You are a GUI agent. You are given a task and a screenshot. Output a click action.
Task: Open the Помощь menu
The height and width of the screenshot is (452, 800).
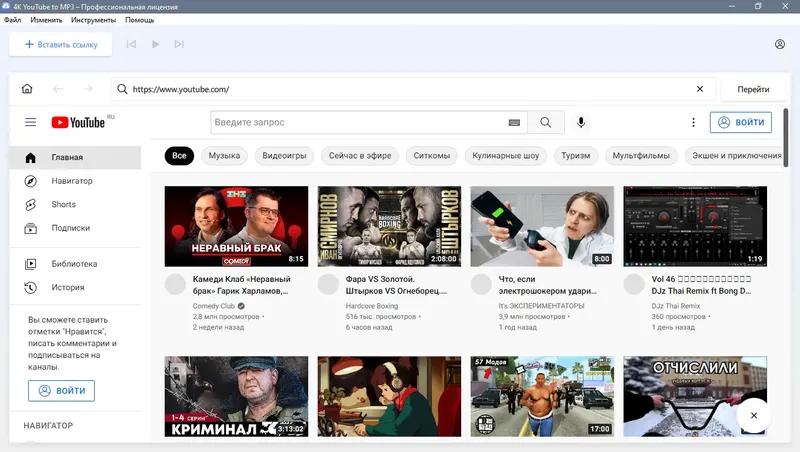point(139,20)
